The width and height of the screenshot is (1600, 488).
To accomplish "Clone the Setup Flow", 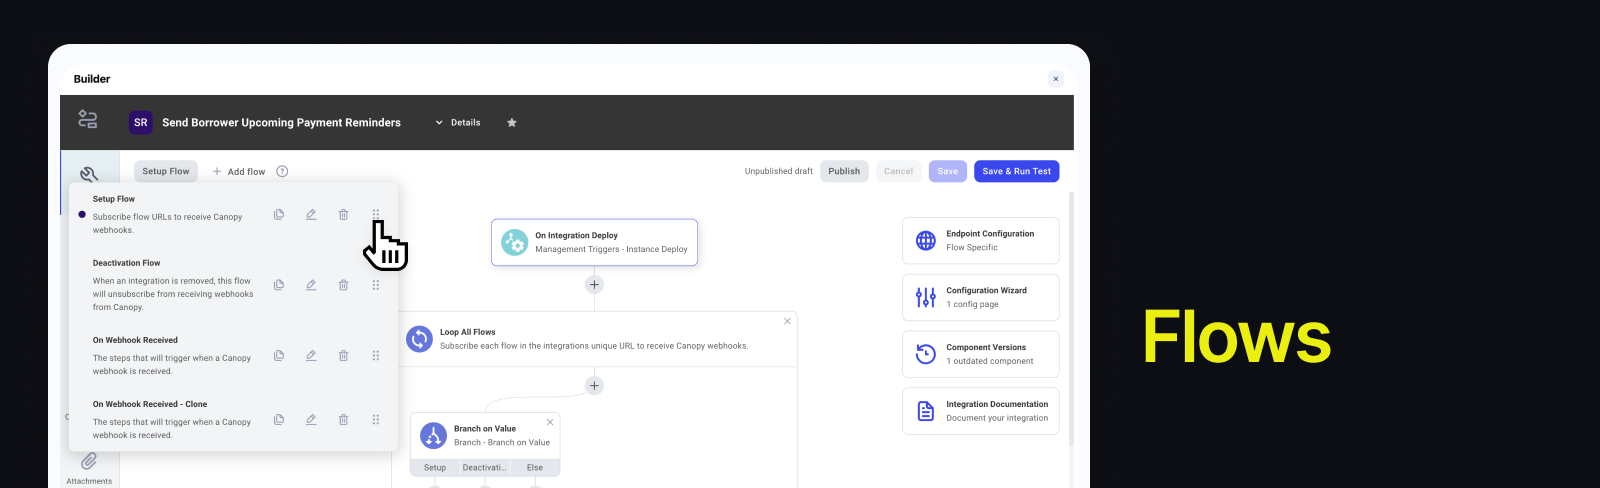I will coord(279,214).
